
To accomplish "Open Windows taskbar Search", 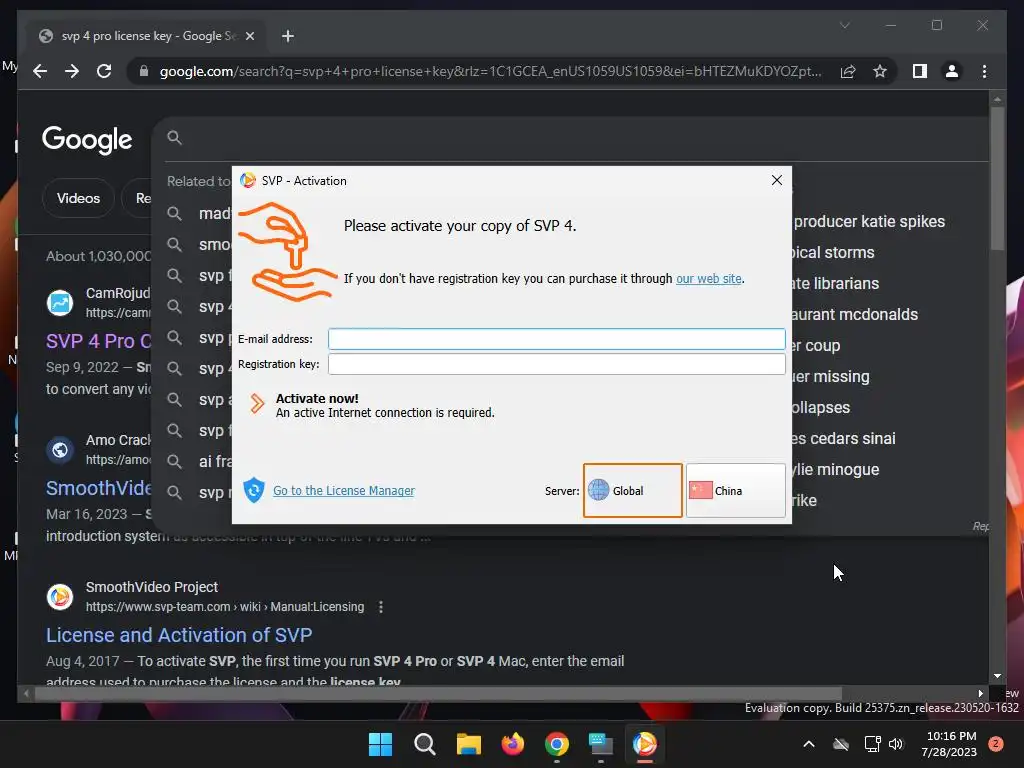I will [424, 744].
